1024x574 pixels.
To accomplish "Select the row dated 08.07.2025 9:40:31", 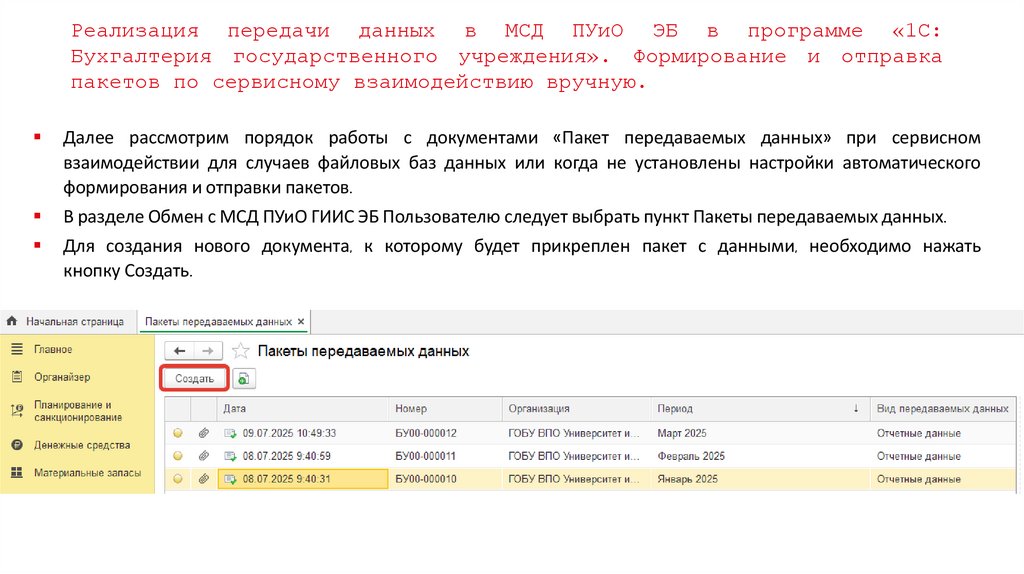I will point(590,479).
